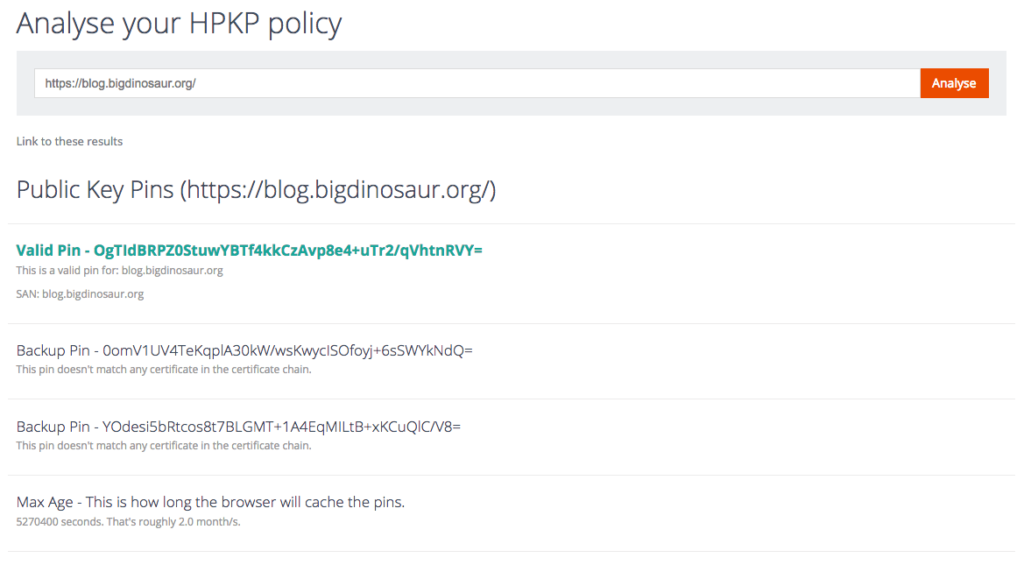Click the divider line below the Max Age section
The image size is (1024, 579).
(x=511, y=551)
